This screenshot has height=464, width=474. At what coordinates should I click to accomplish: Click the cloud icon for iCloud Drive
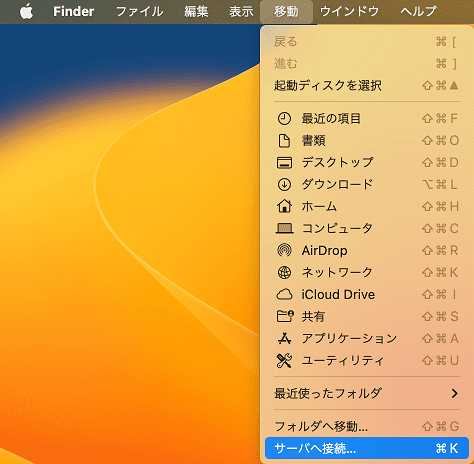coord(284,295)
